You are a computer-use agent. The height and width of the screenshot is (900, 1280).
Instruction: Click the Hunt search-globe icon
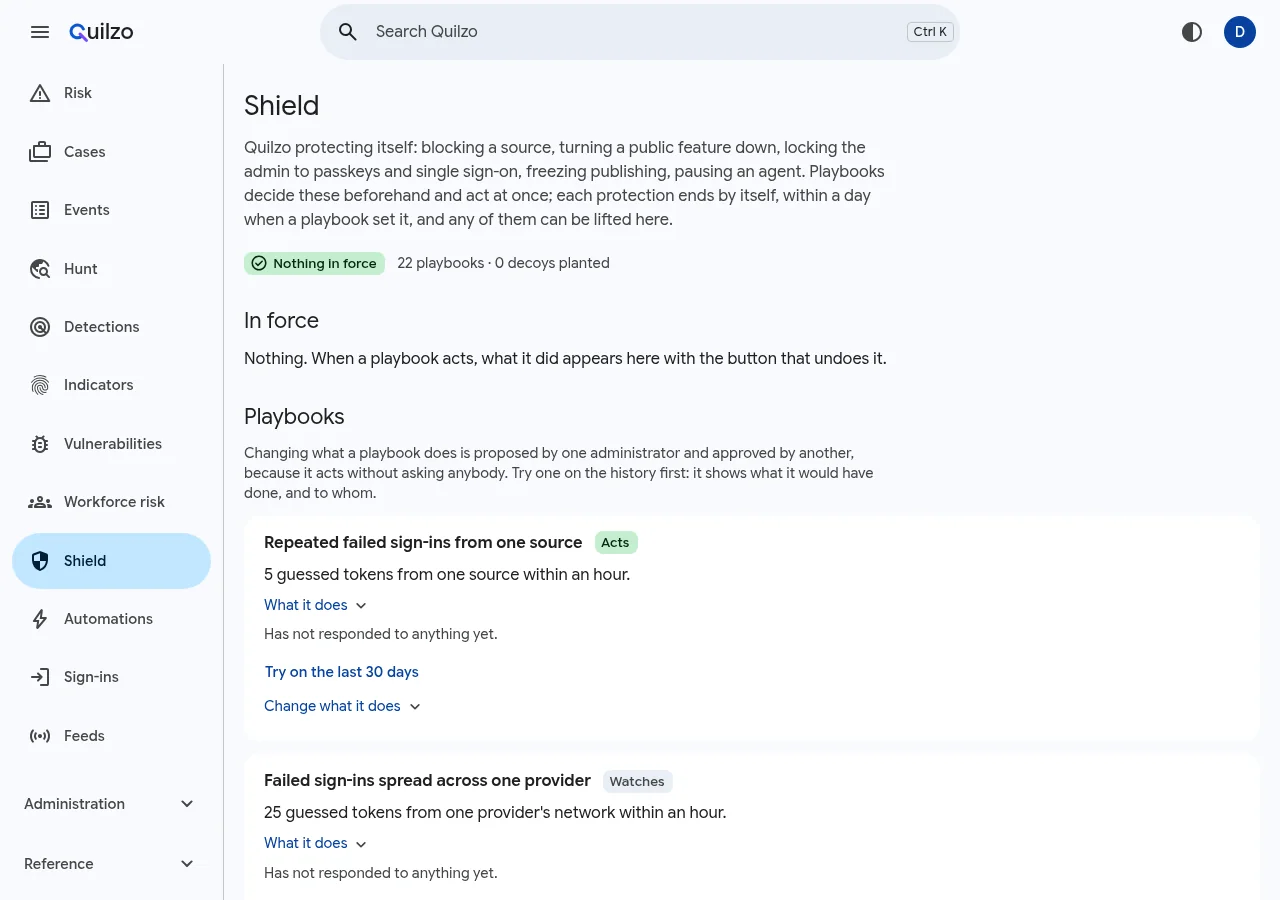click(x=40, y=269)
